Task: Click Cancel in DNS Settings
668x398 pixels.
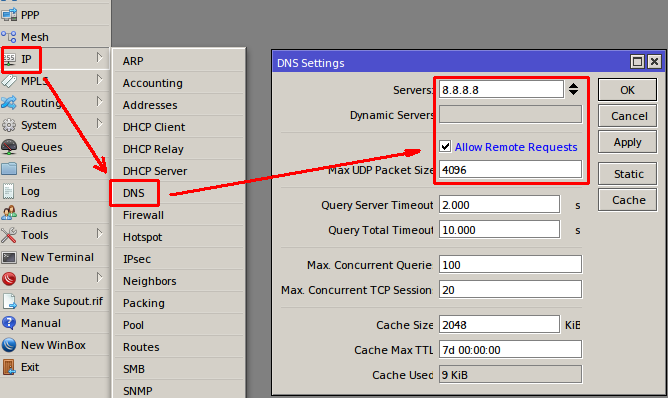Action: pos(627,116)
